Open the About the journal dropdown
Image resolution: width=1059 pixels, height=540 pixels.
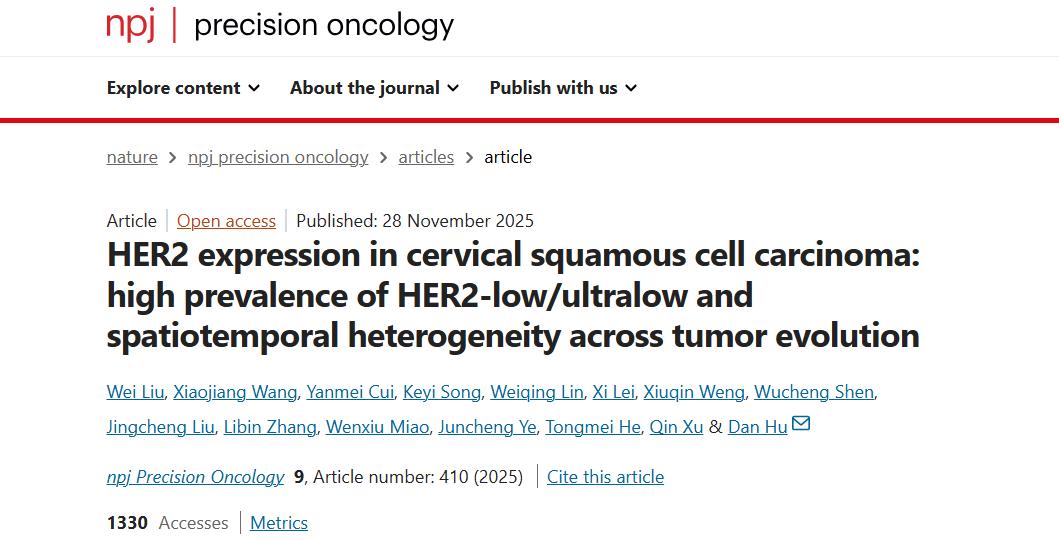tap(374, 88)
